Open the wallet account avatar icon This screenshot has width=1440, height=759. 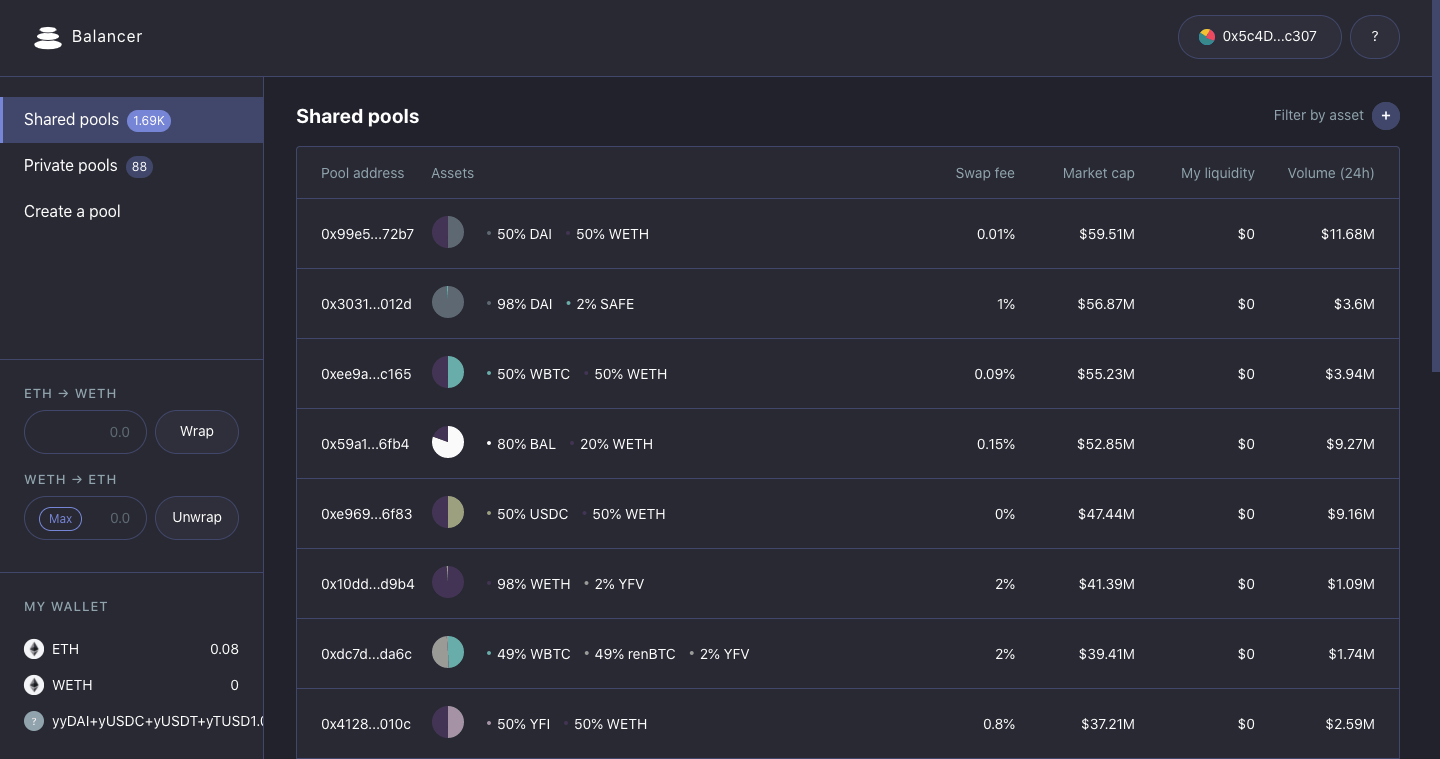[x=1207, y=36]
